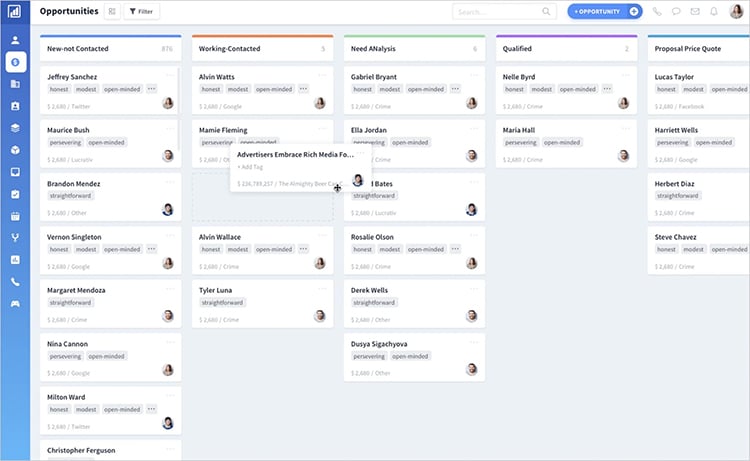Open the user profile avatar at top right

click(736, 12)
